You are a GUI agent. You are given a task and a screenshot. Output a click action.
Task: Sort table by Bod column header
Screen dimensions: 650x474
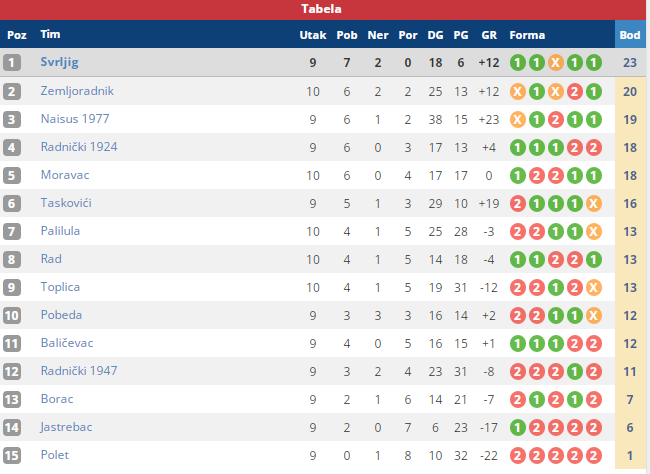[630, 35]
